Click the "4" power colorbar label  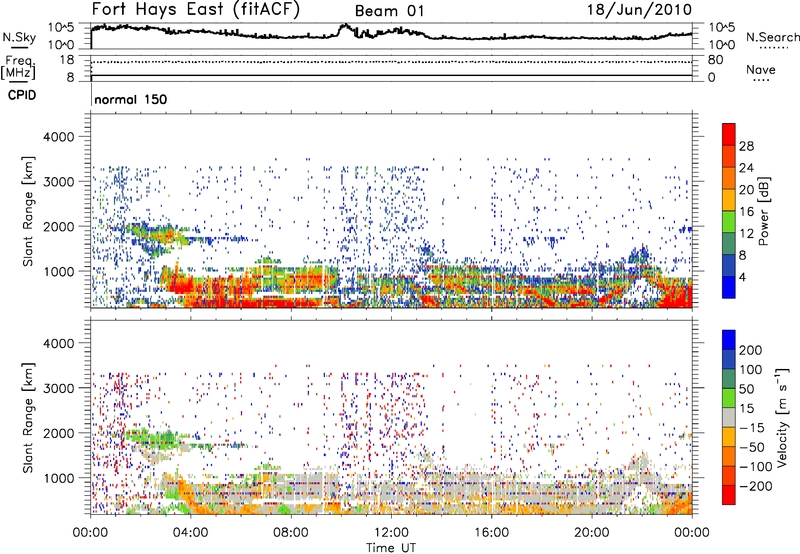pos(742,277)
